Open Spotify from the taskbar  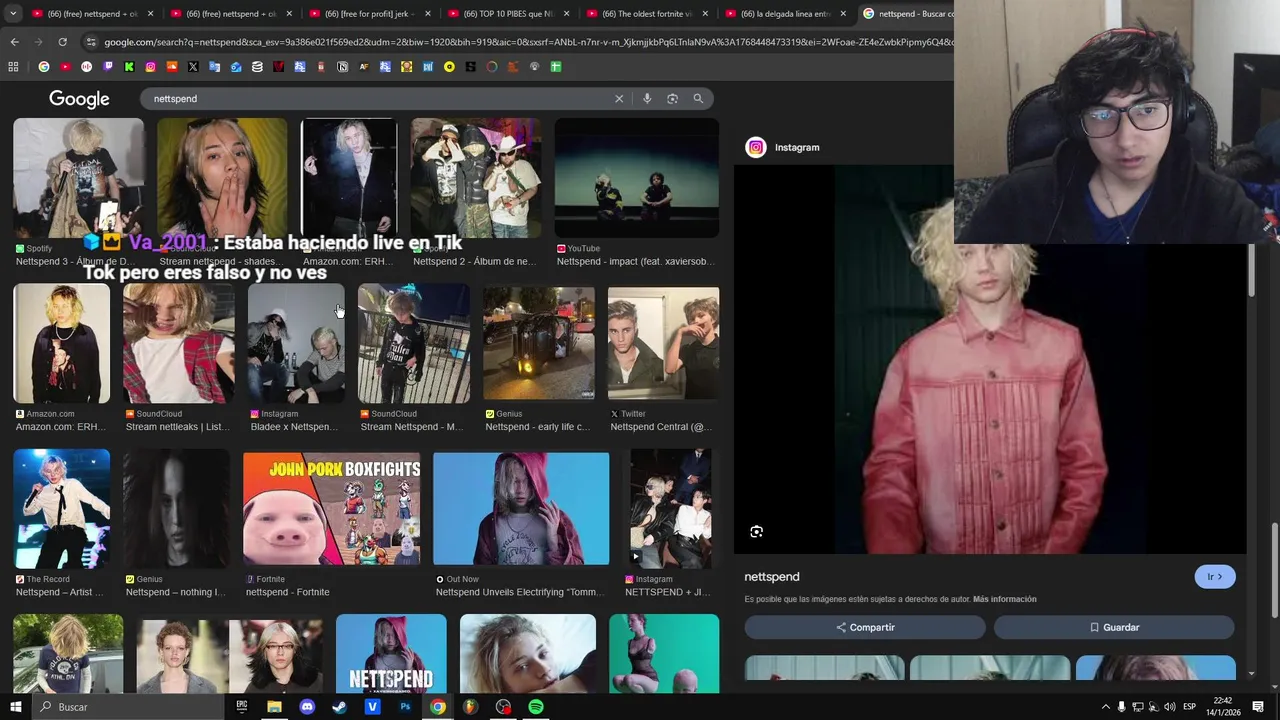point(536,707)
